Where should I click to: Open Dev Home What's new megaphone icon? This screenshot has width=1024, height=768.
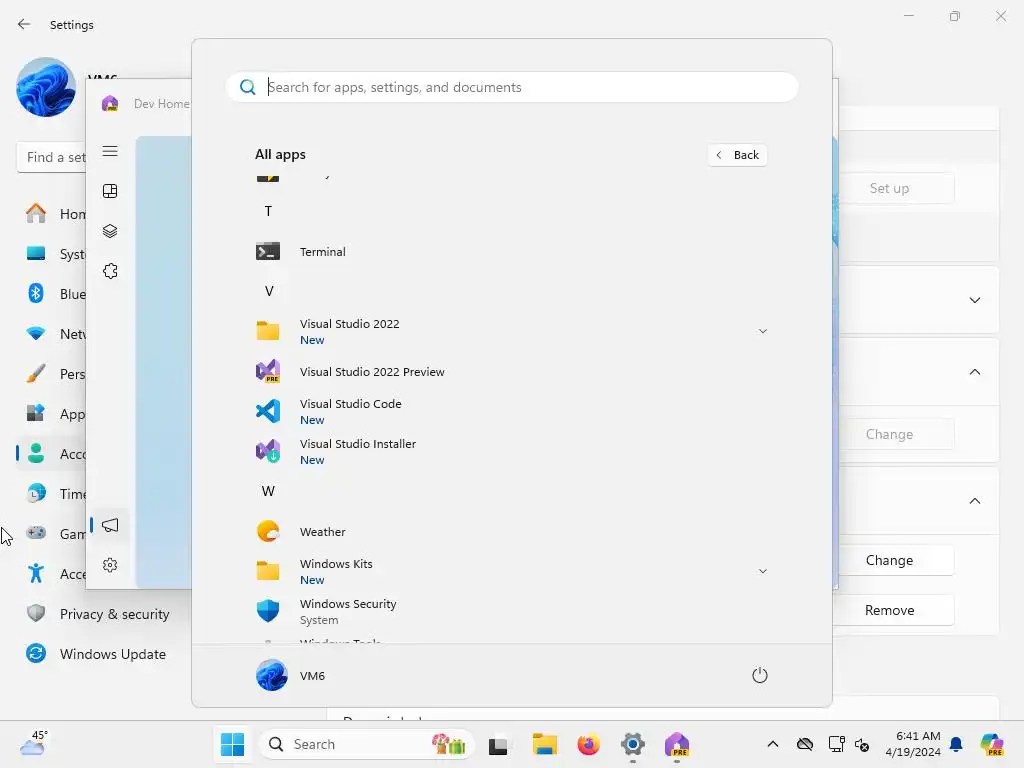[x=110, y=525]
